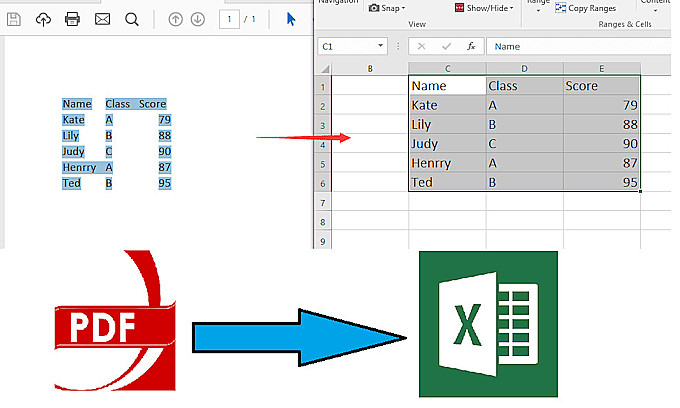Select row 1 header
Screen dimensions: 680x408
[323, 87]
